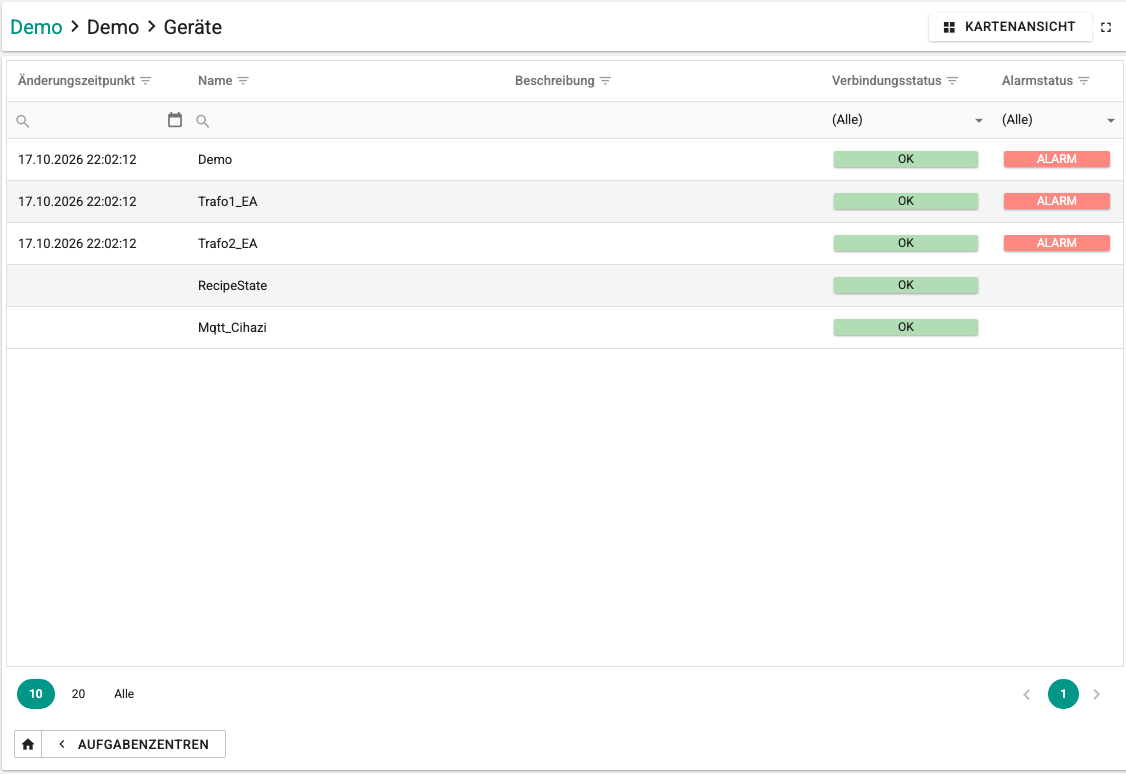The image size is (1126, 774).
Task: Select 10 rows per page
Action: 36,694
